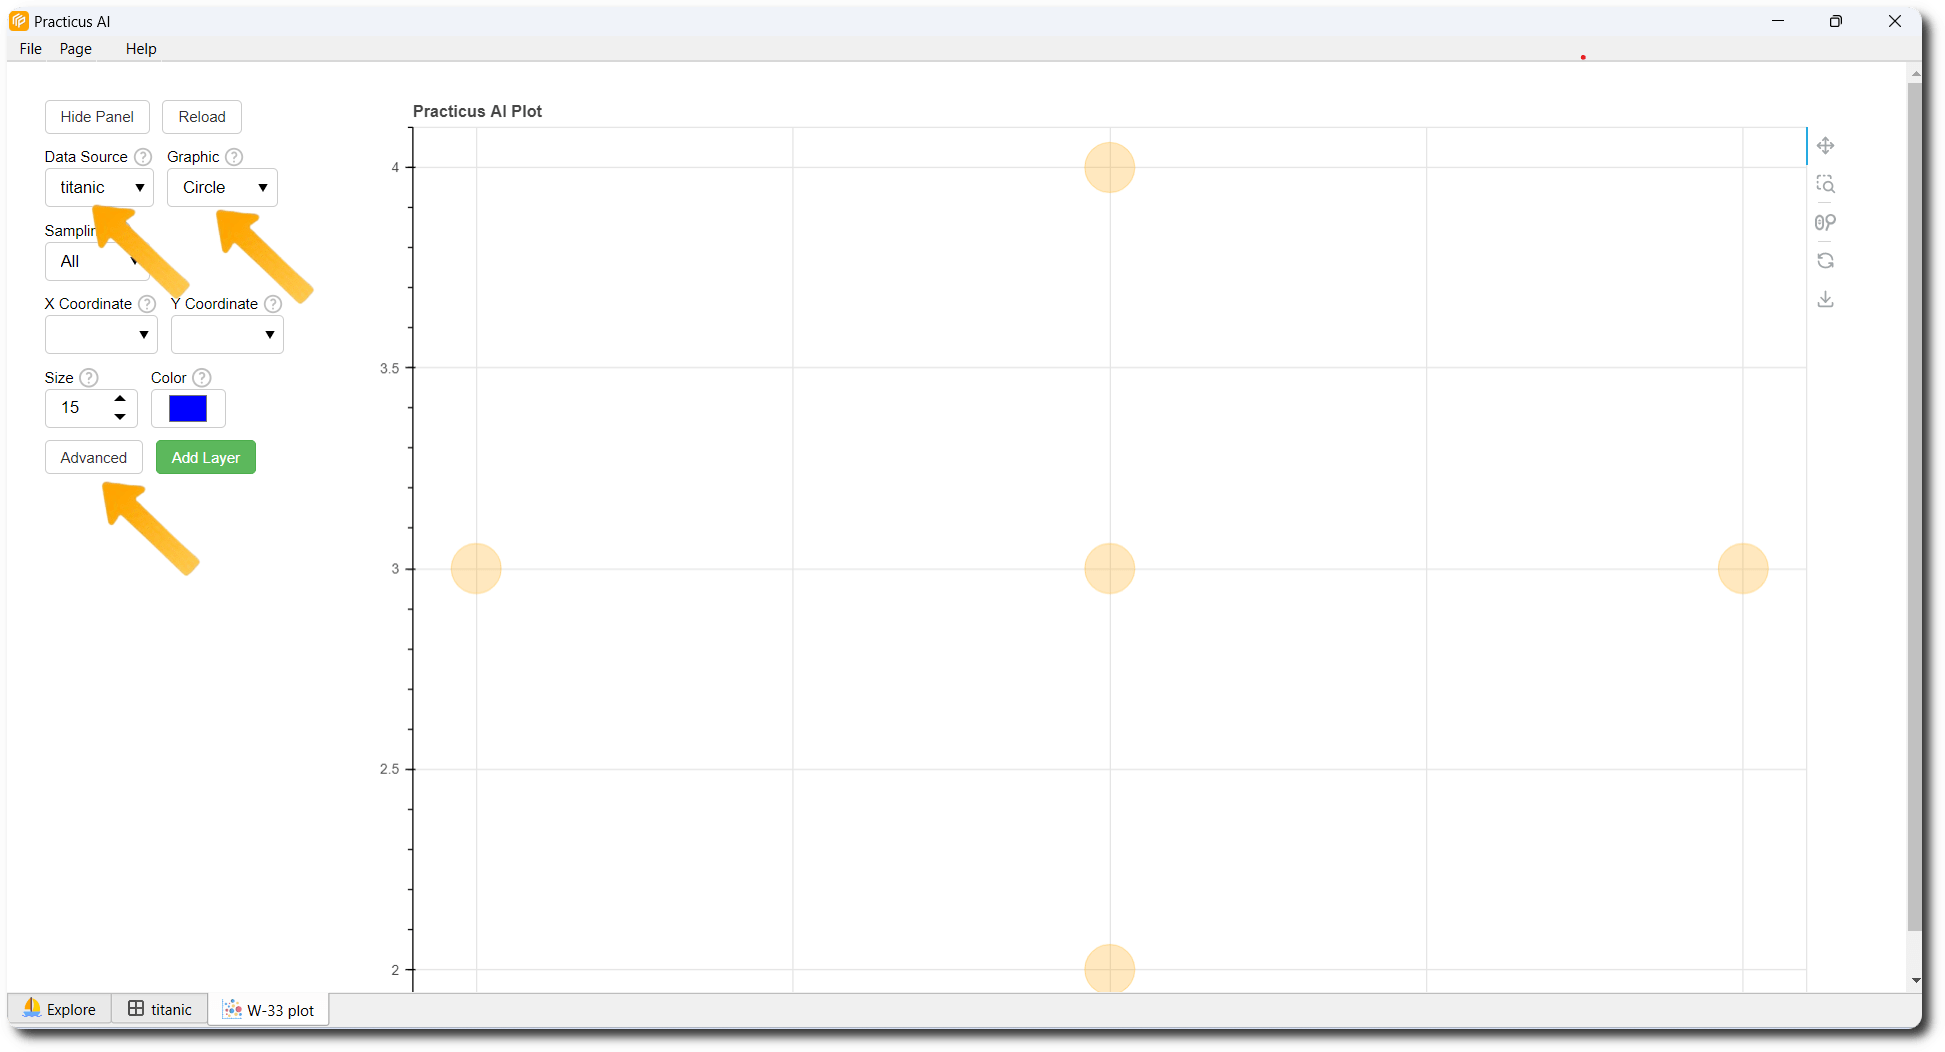Switch to the Explore tab
Image resolution: width=1945 pixels, height=1052 pixels.
click(x=60, y=1010)
